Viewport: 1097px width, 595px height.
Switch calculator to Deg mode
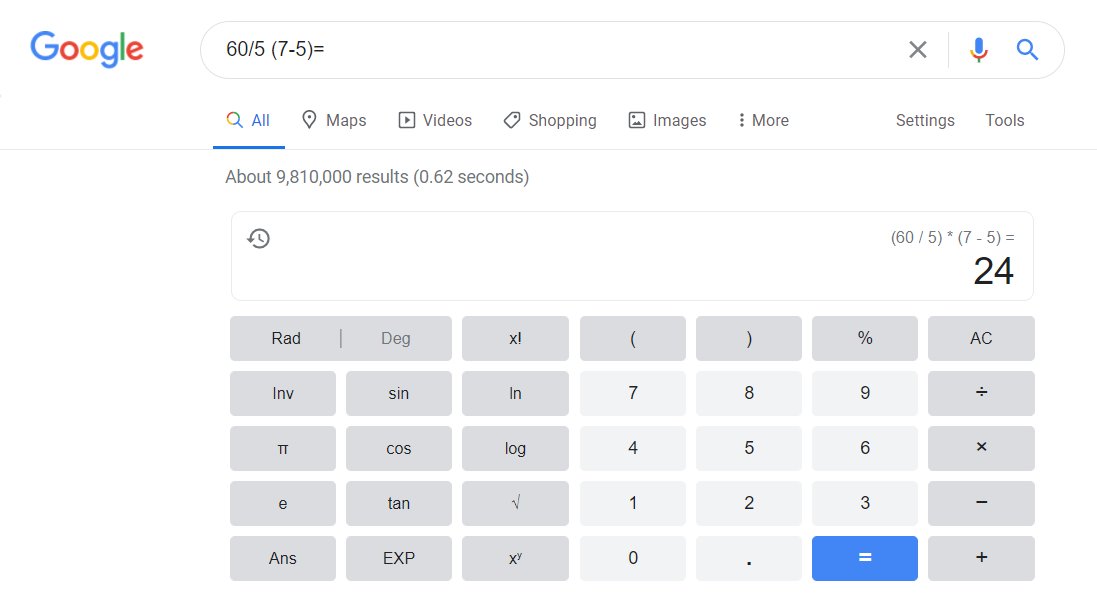coord(396,338)
